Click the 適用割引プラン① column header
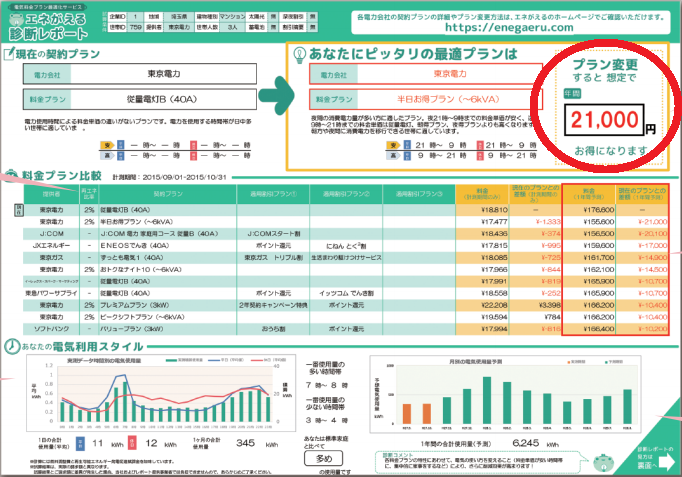The width and height of the screenshot is (682, 477). point(273,194)
